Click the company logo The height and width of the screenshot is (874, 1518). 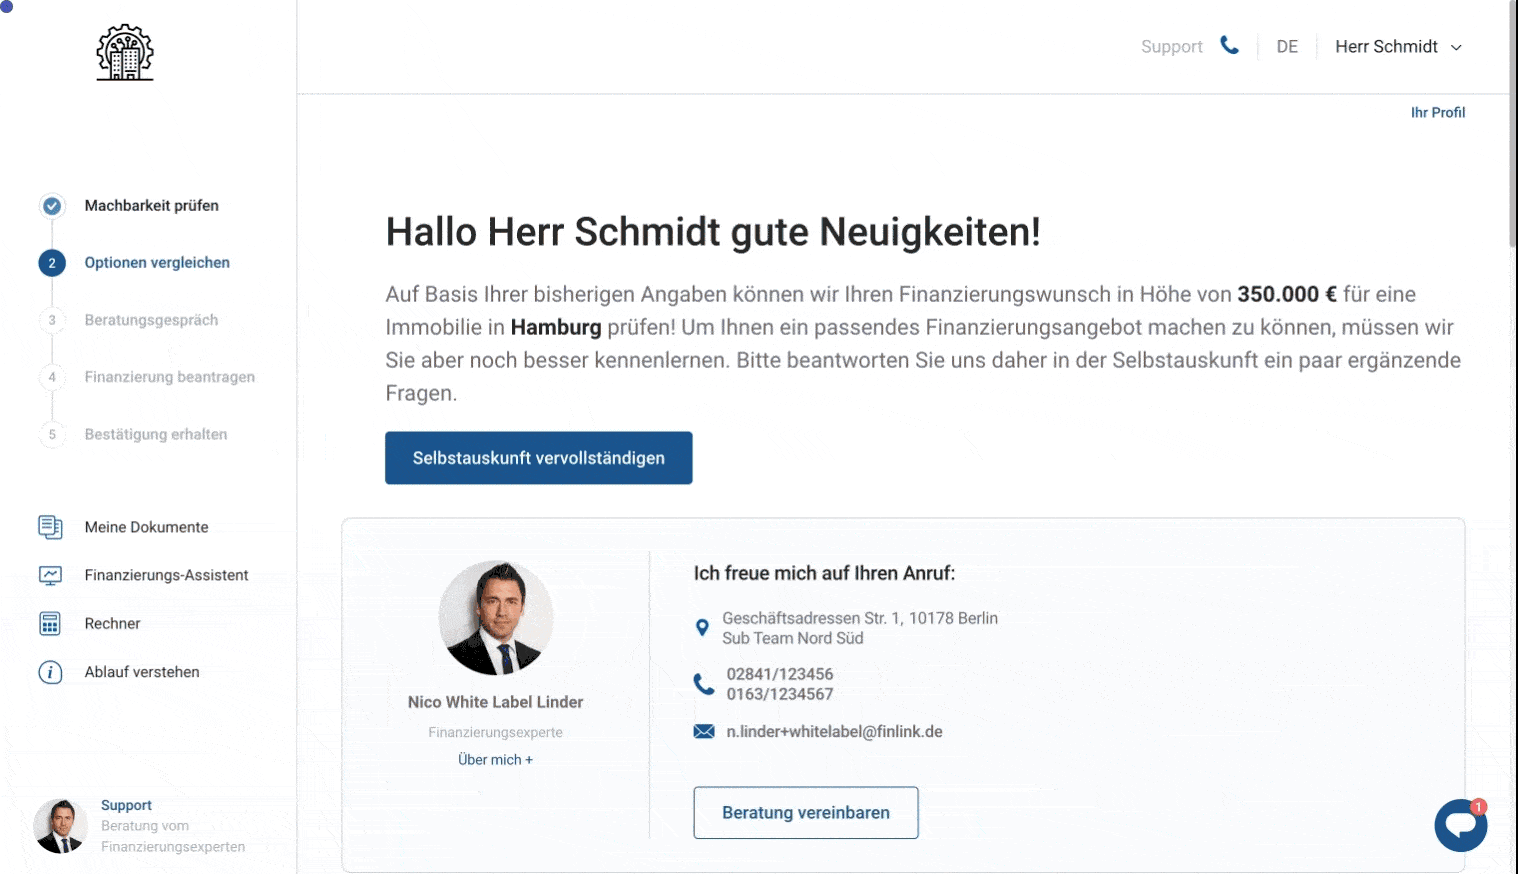pos(124,53)
